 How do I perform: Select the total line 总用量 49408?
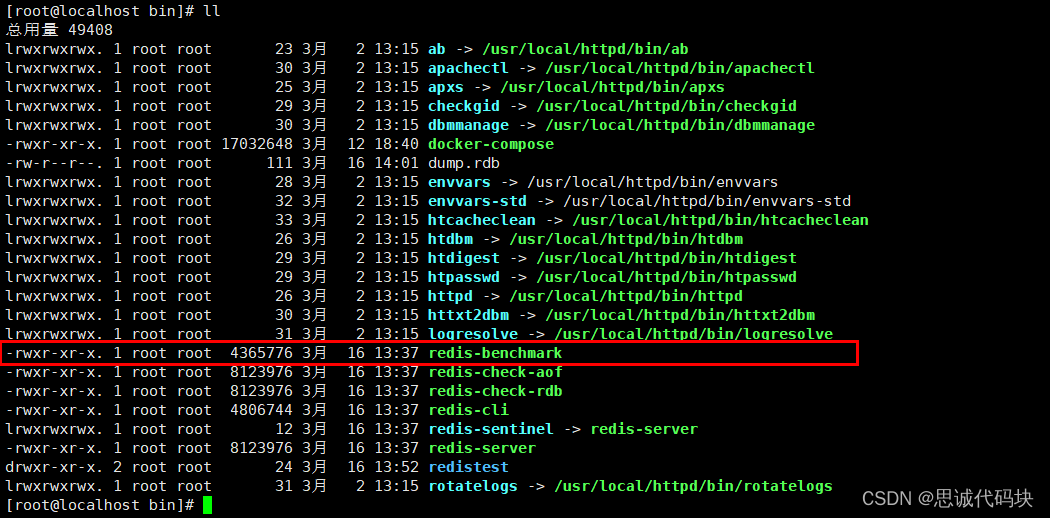click(59, 30)
